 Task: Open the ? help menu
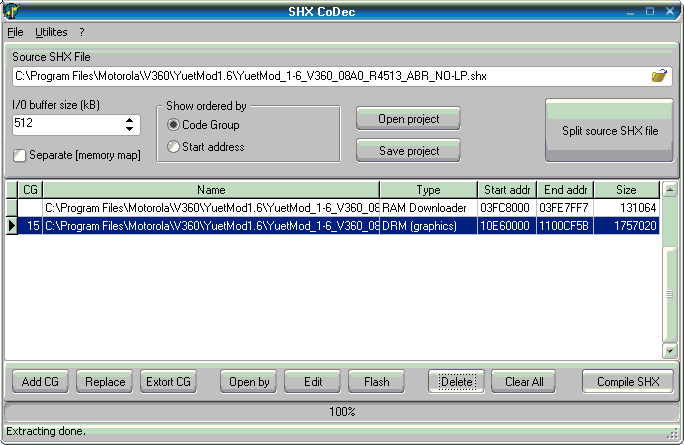click(82, 32)
